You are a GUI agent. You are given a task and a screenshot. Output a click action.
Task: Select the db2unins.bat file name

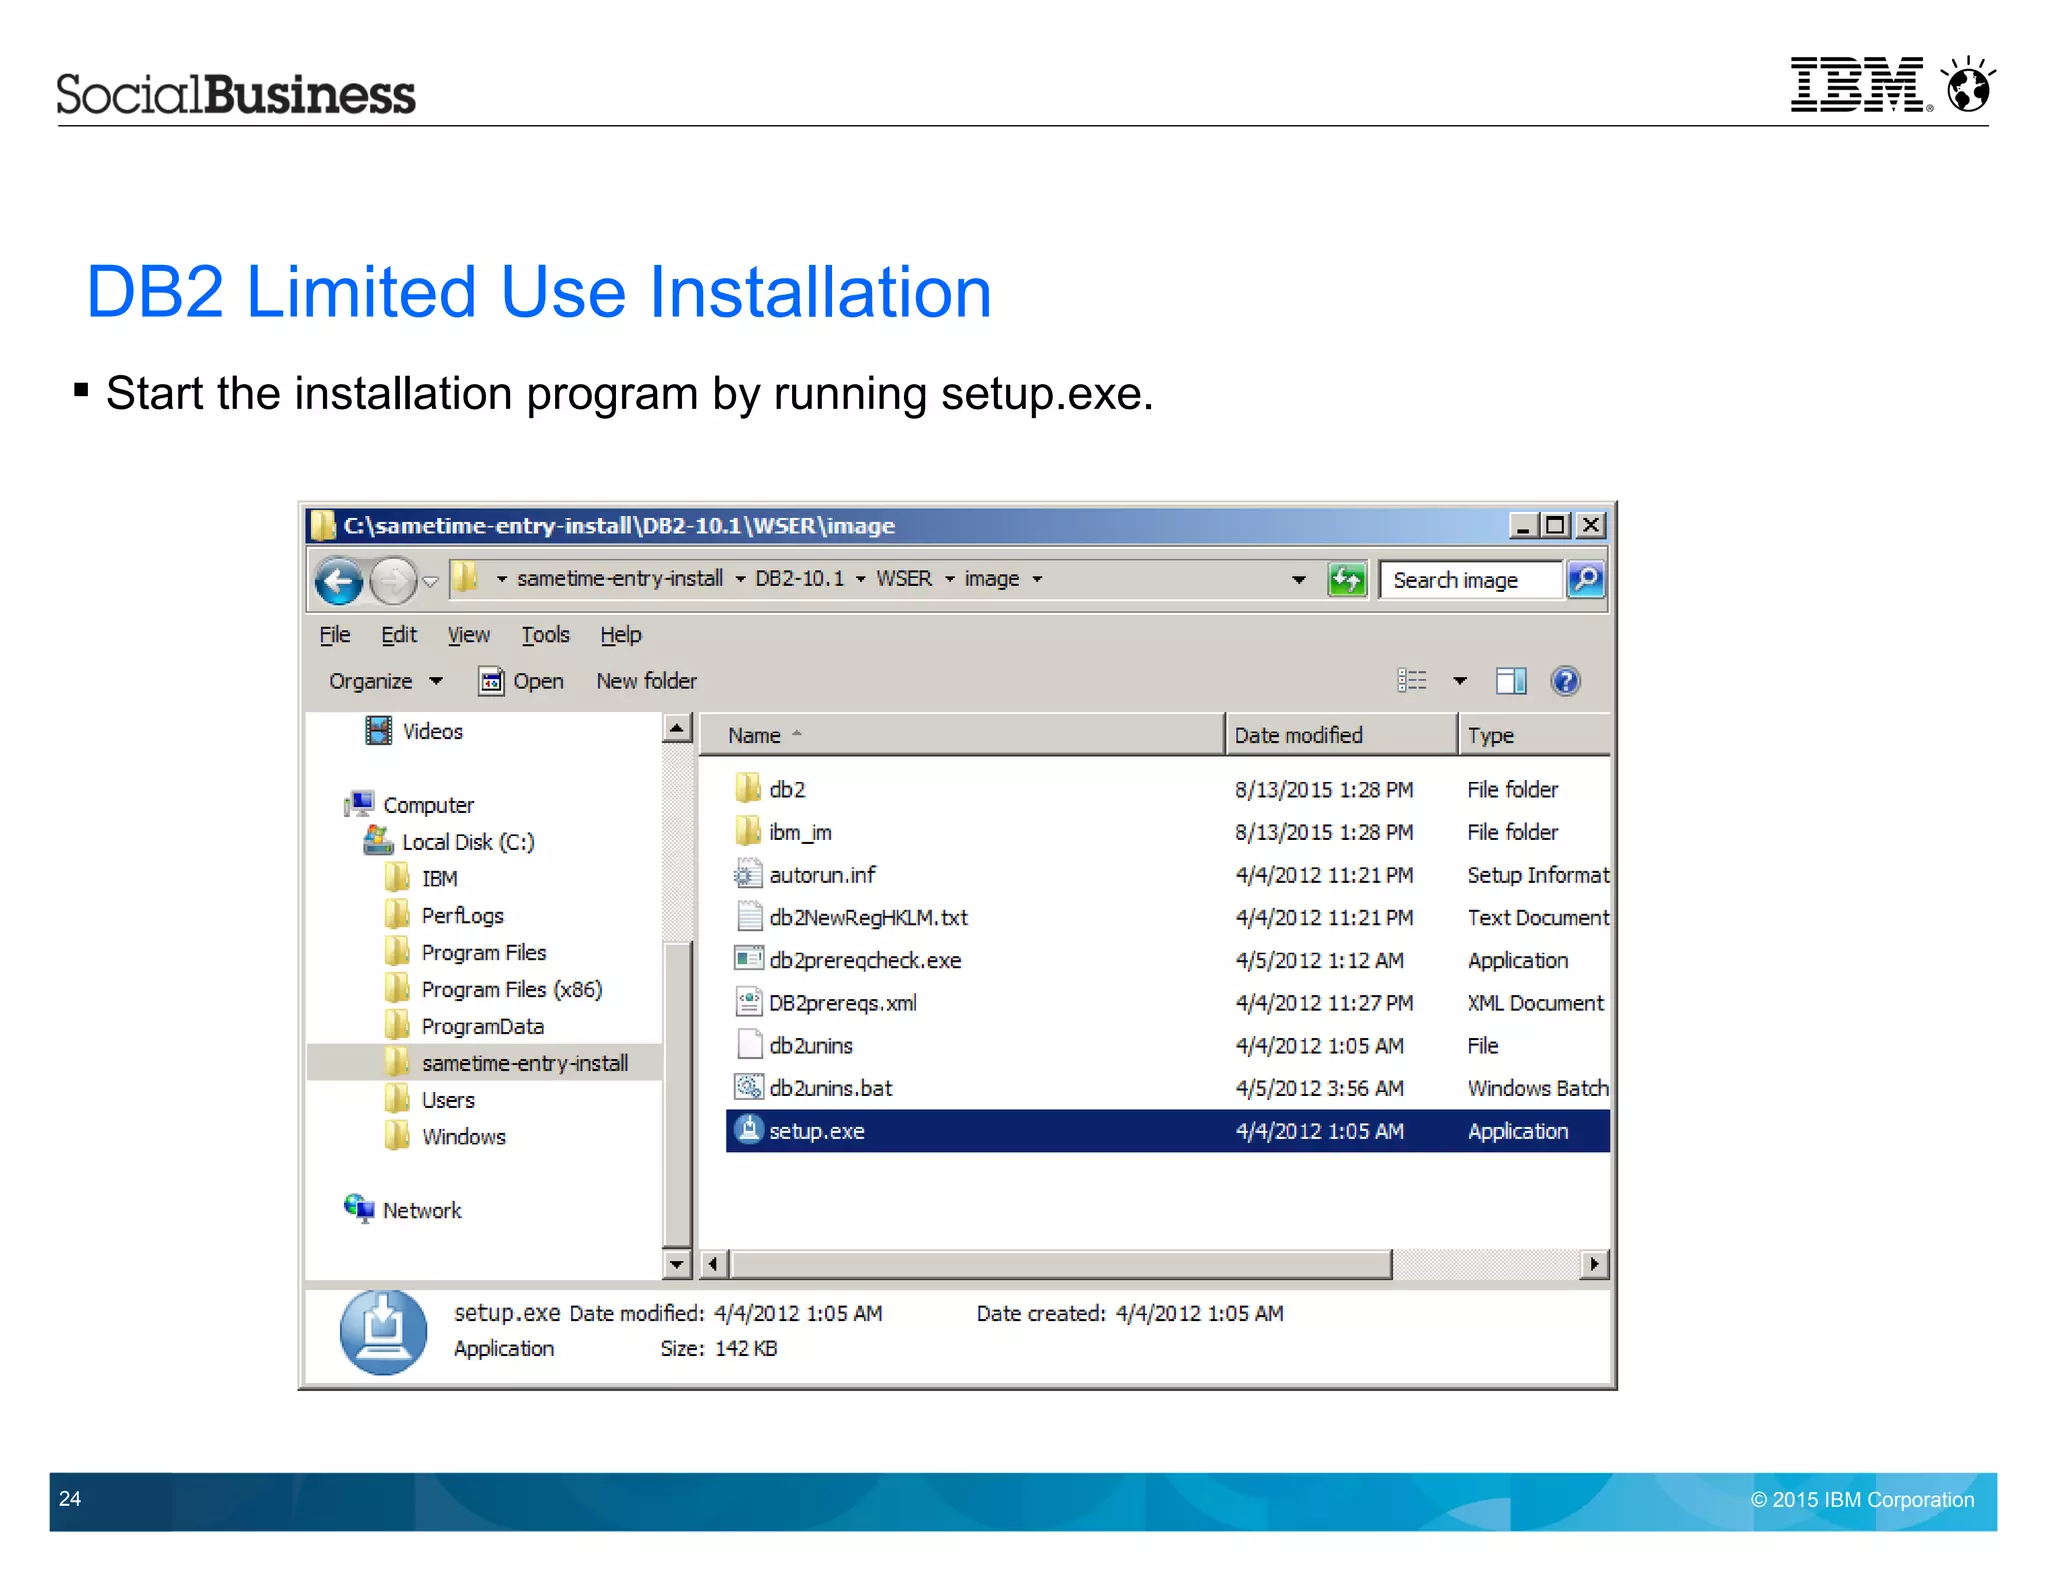830,1089
